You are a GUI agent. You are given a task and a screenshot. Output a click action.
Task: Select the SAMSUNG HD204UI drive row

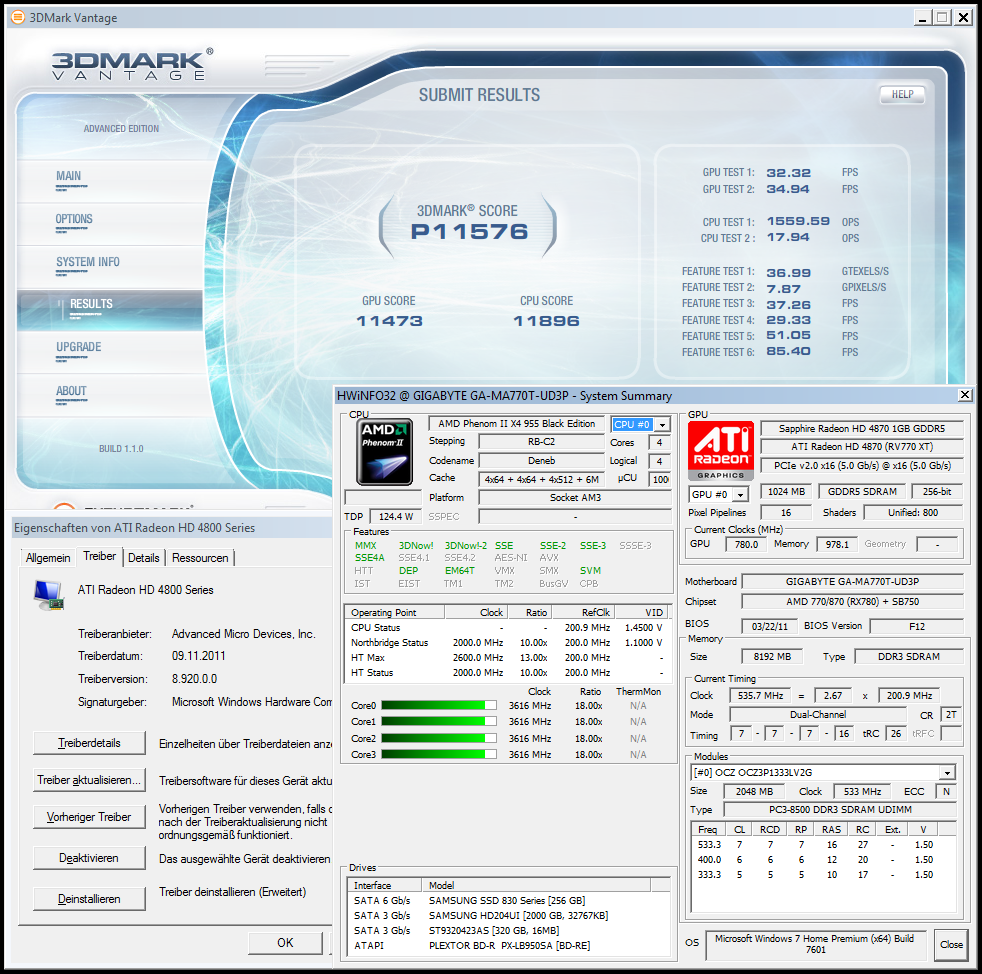pyautogui.click(x=509, y=916)
